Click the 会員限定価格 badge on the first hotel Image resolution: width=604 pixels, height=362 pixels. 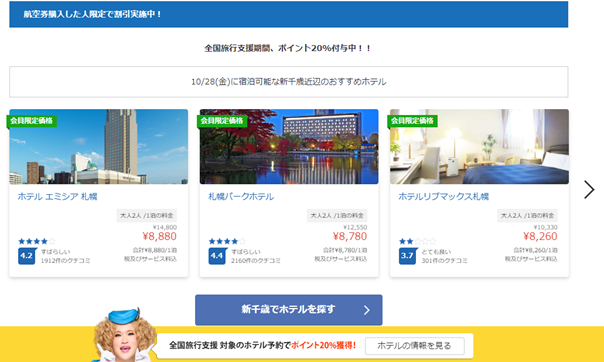[x=32, y=121]
